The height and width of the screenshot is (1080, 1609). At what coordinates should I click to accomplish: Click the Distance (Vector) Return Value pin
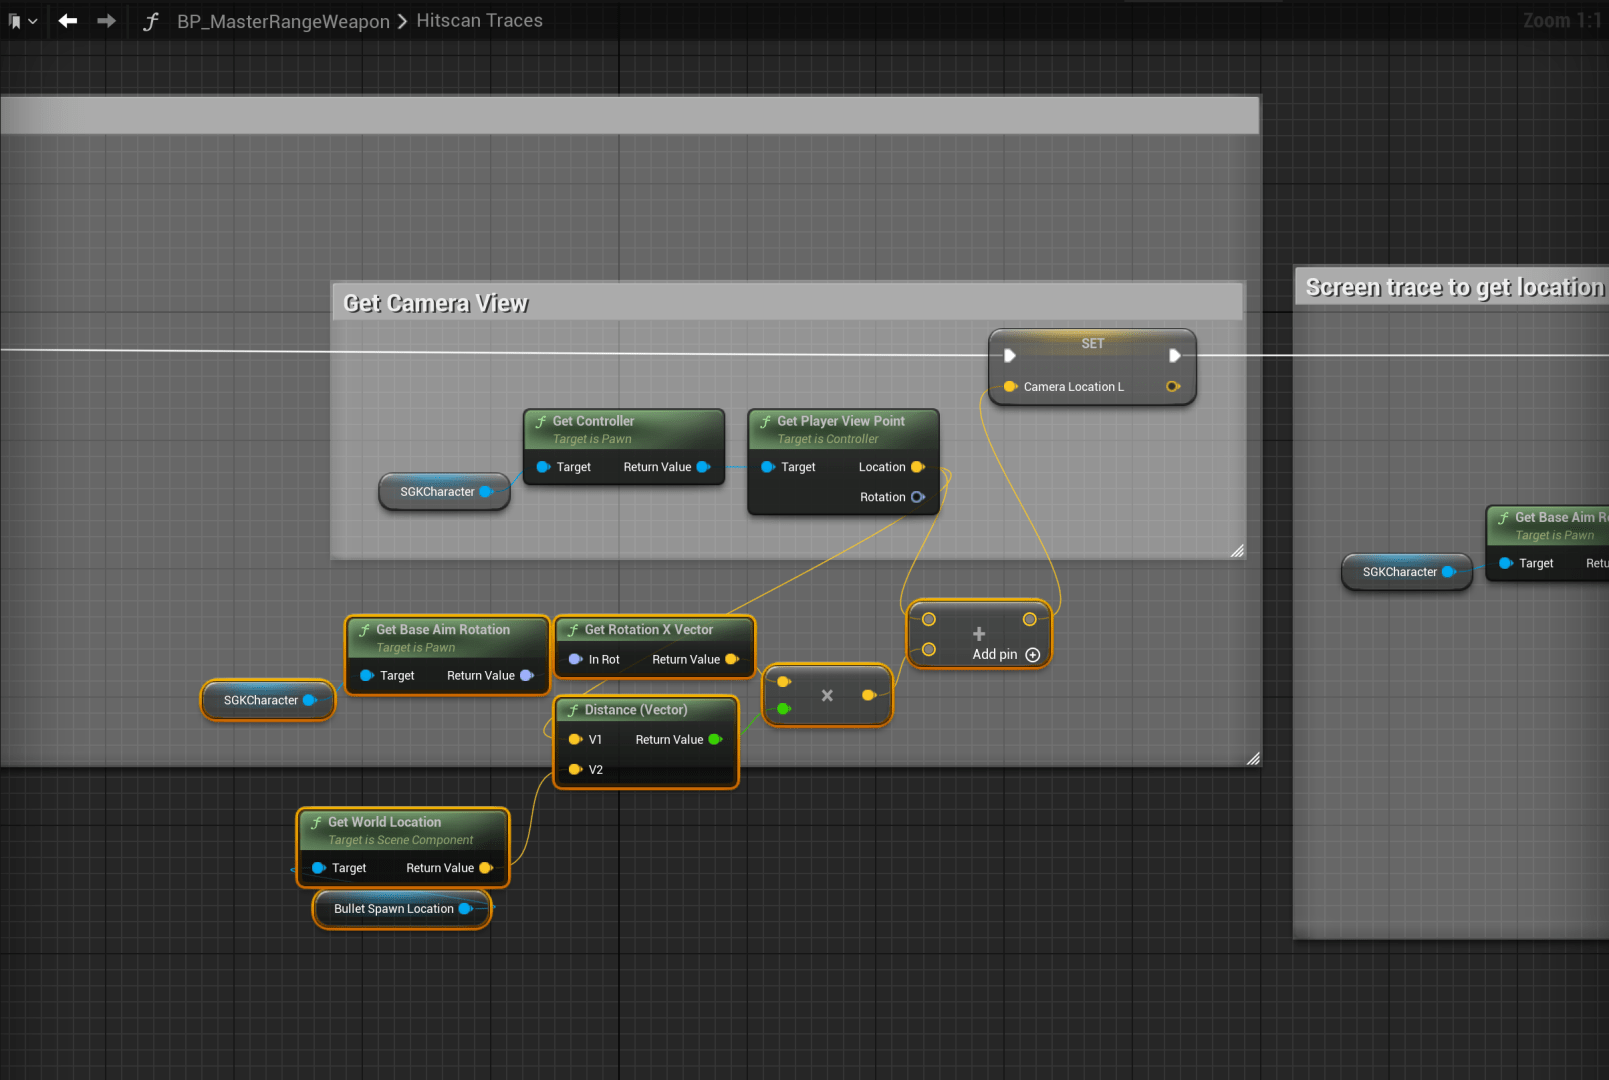tap(715, 740)
